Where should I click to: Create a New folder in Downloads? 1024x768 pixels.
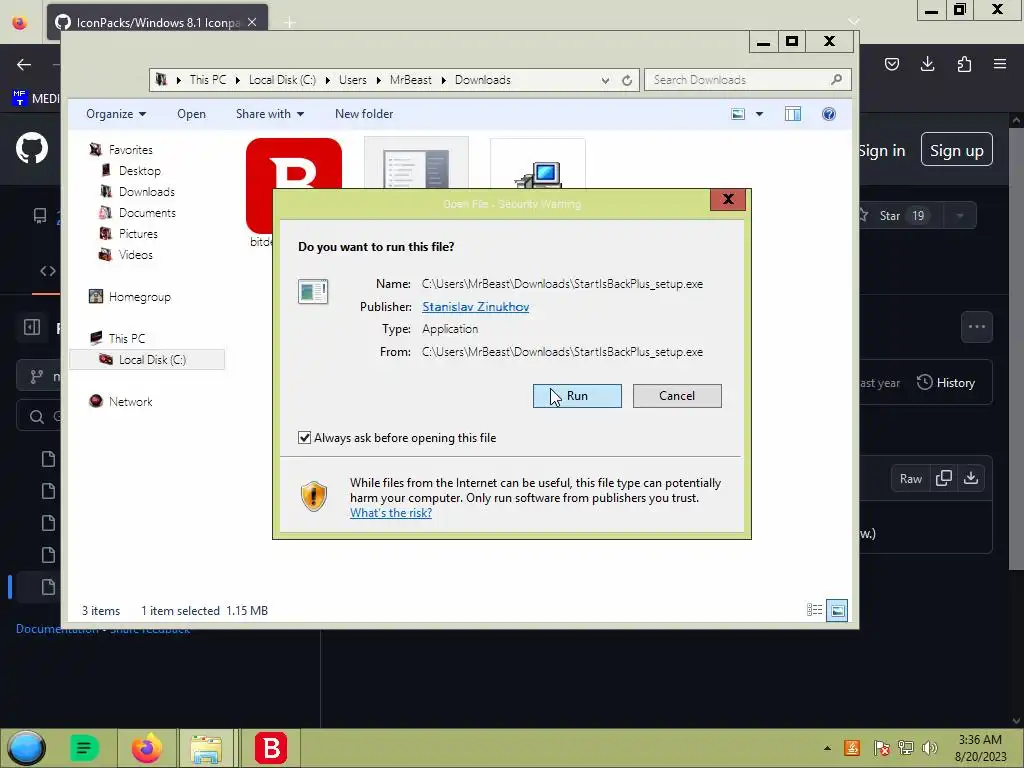pos(364,114)
